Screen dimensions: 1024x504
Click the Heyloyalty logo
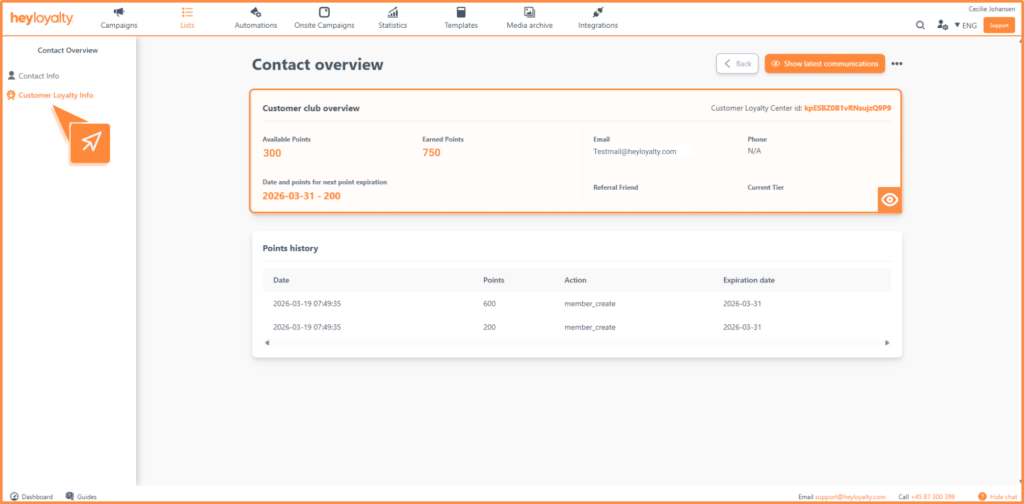coord(42,18)
